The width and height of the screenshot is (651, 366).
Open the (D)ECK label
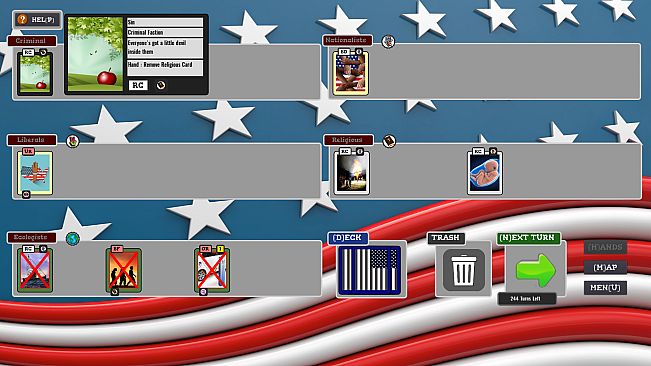point(348,238)
